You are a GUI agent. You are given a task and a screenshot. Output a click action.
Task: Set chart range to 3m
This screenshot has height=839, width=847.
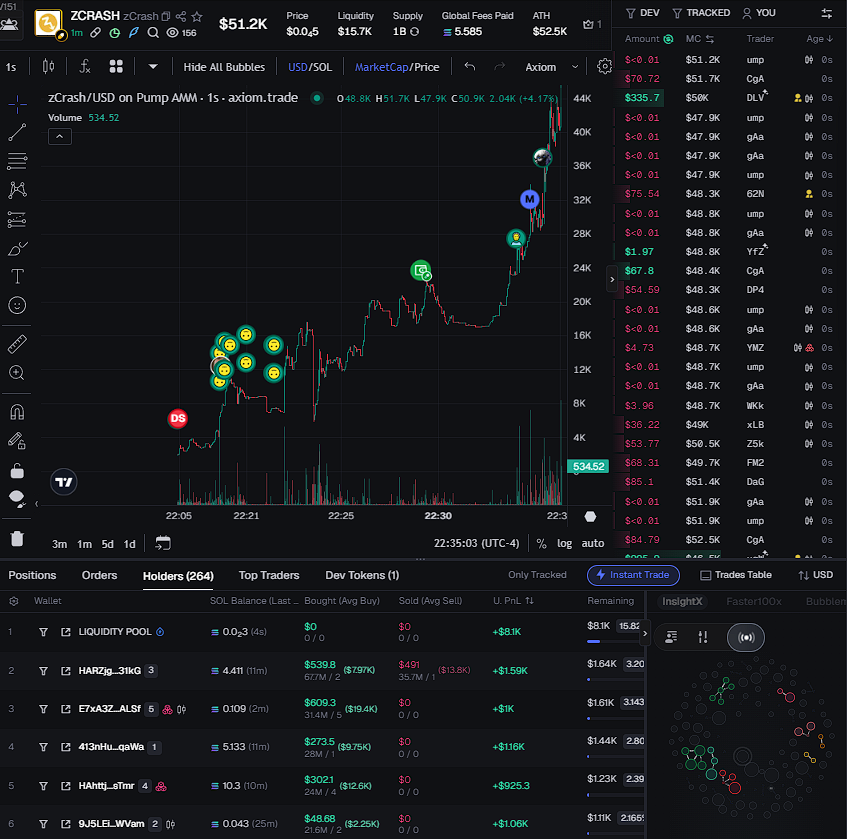59,543
